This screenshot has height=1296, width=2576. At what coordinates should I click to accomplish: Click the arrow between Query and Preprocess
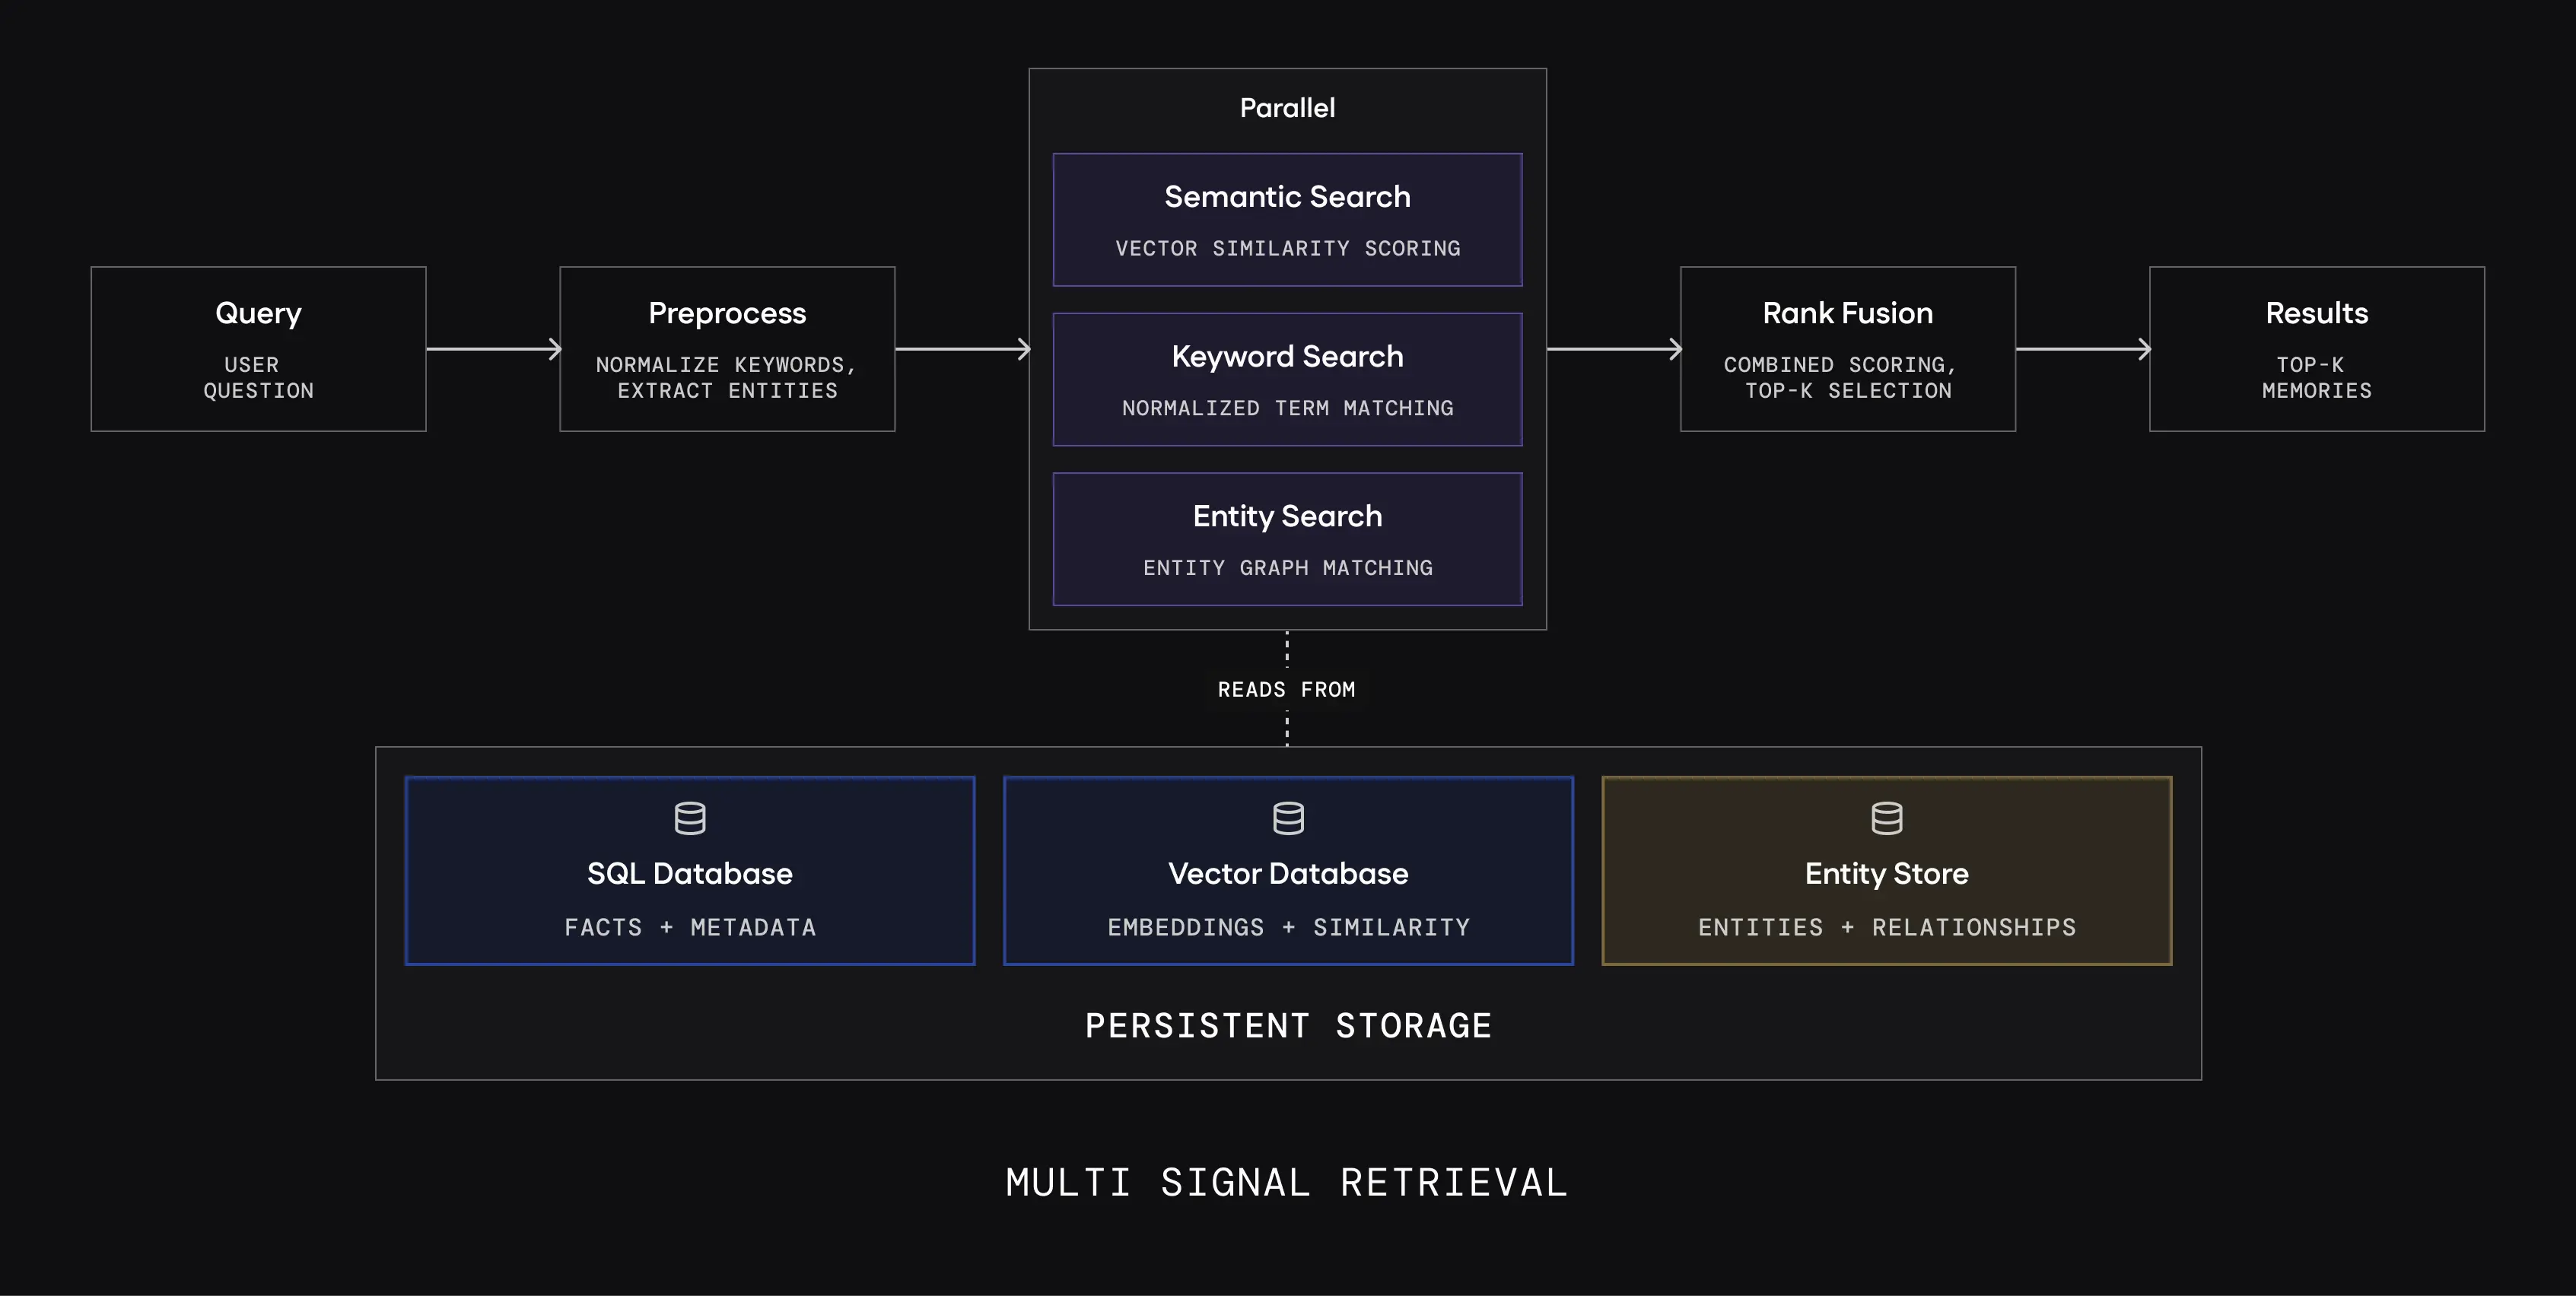coord(493,349)
